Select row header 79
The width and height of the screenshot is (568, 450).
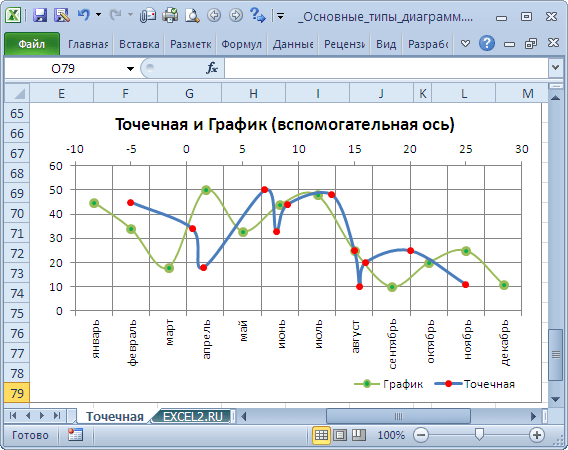pos(17,393)
